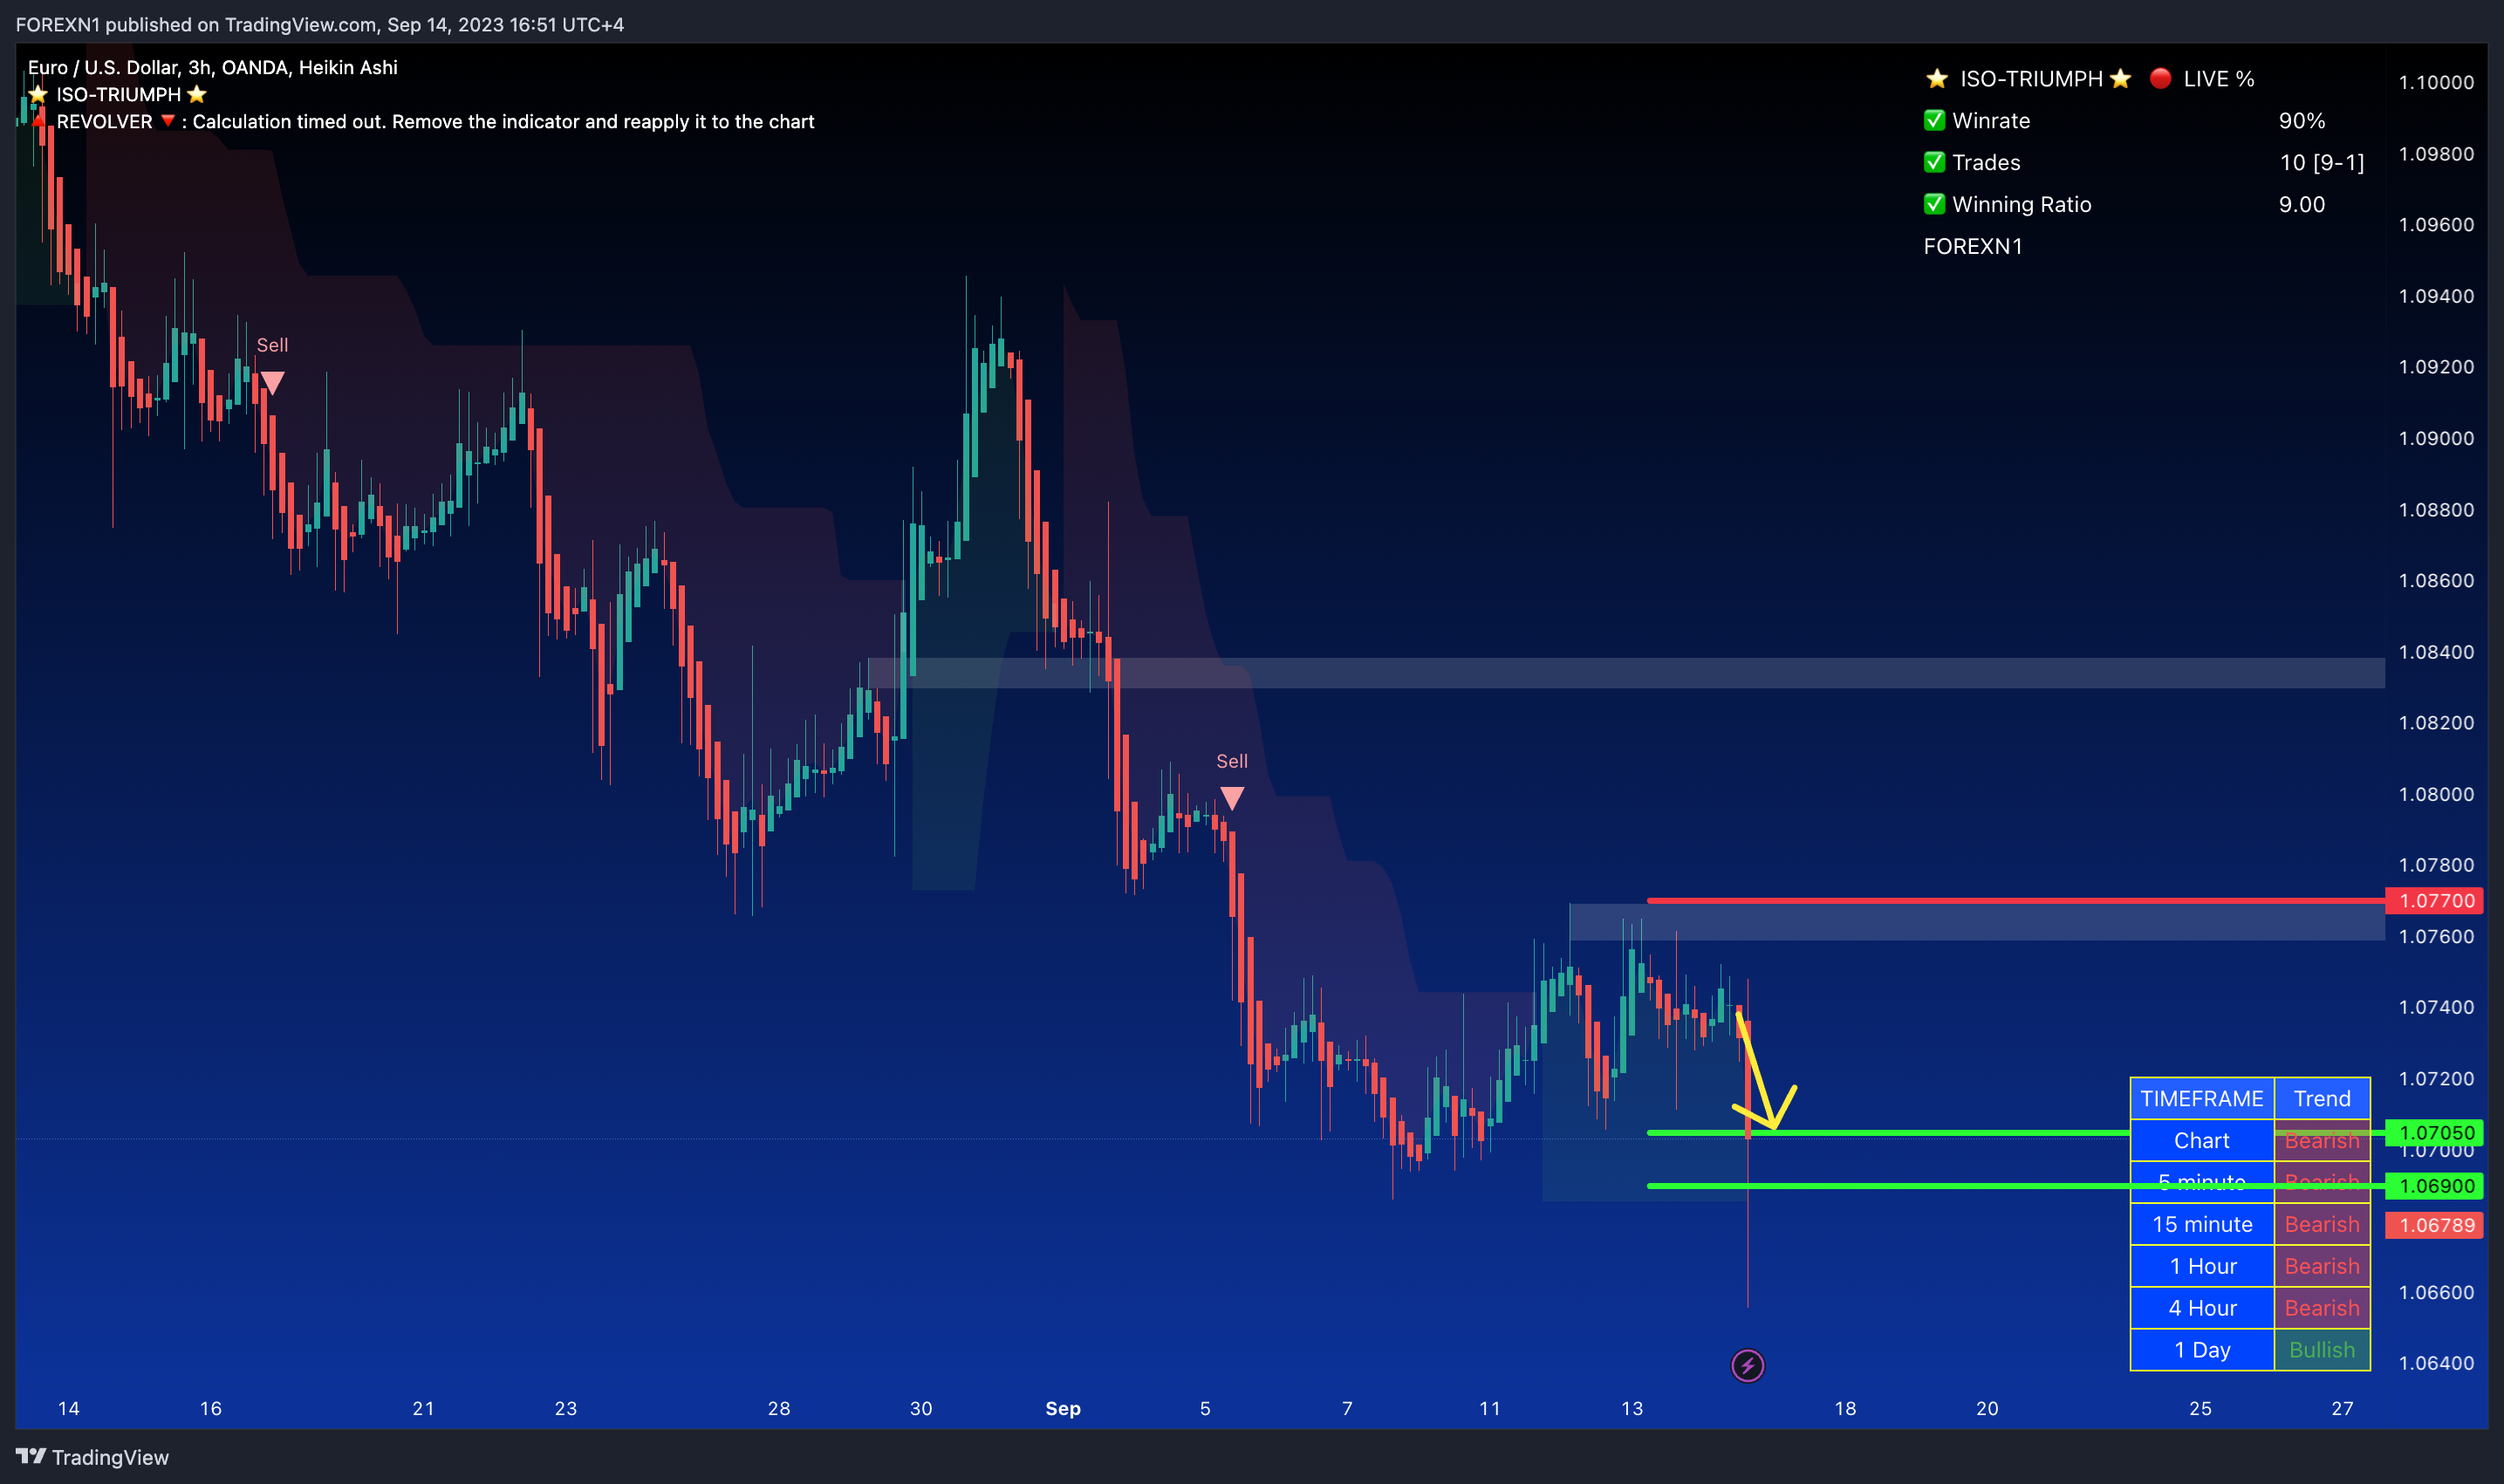
Task: Click the Sell triangle marker near Sep 5
Action: pyautogui.click(x=1232, y=798)
